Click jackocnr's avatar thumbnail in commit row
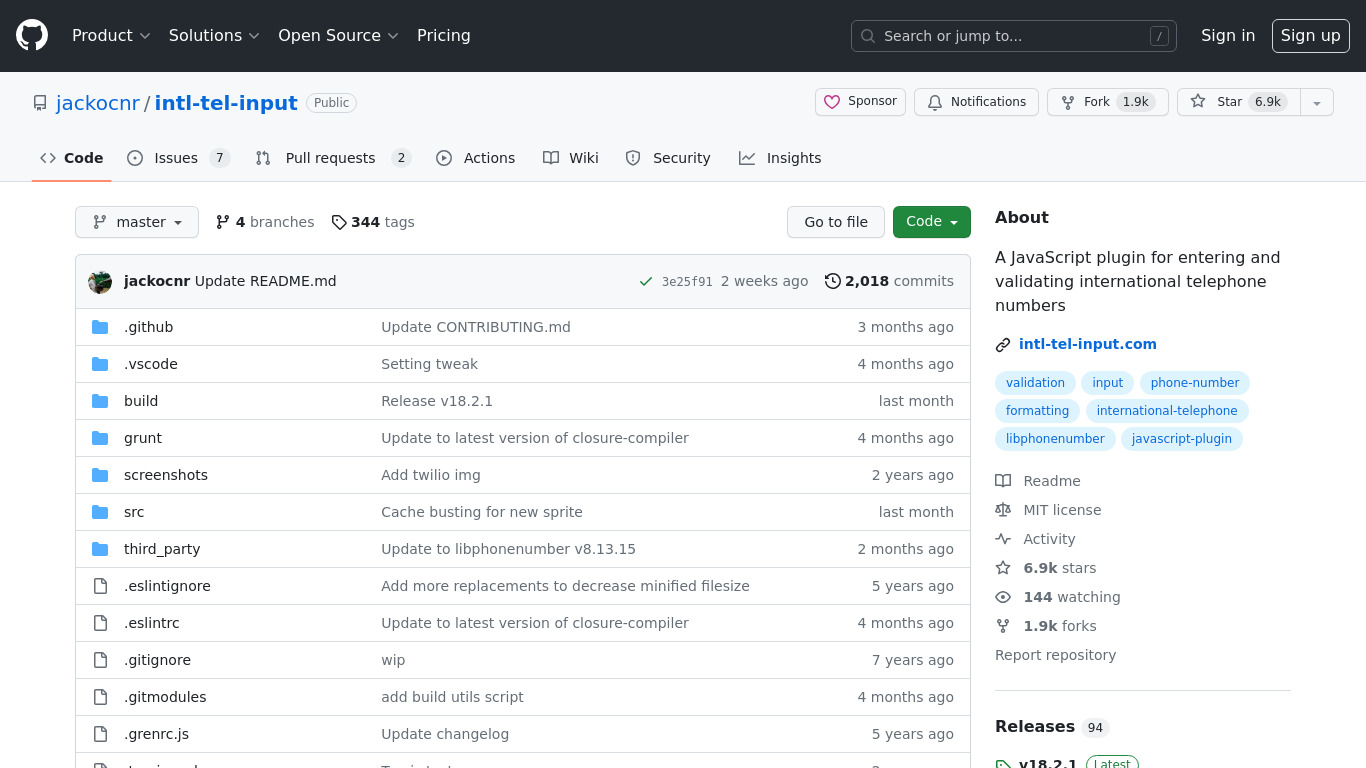Viewport: 1366px width, 768px height. [100, 282]
